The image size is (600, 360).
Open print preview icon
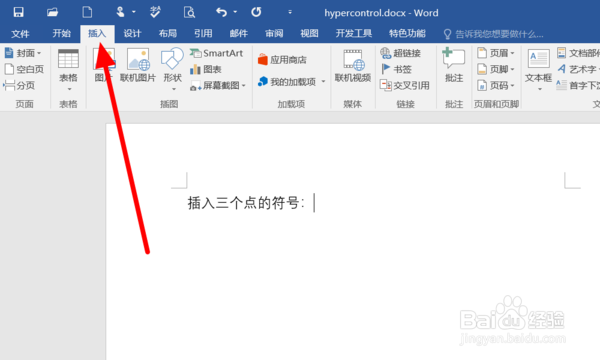click(x=189, y=12)
